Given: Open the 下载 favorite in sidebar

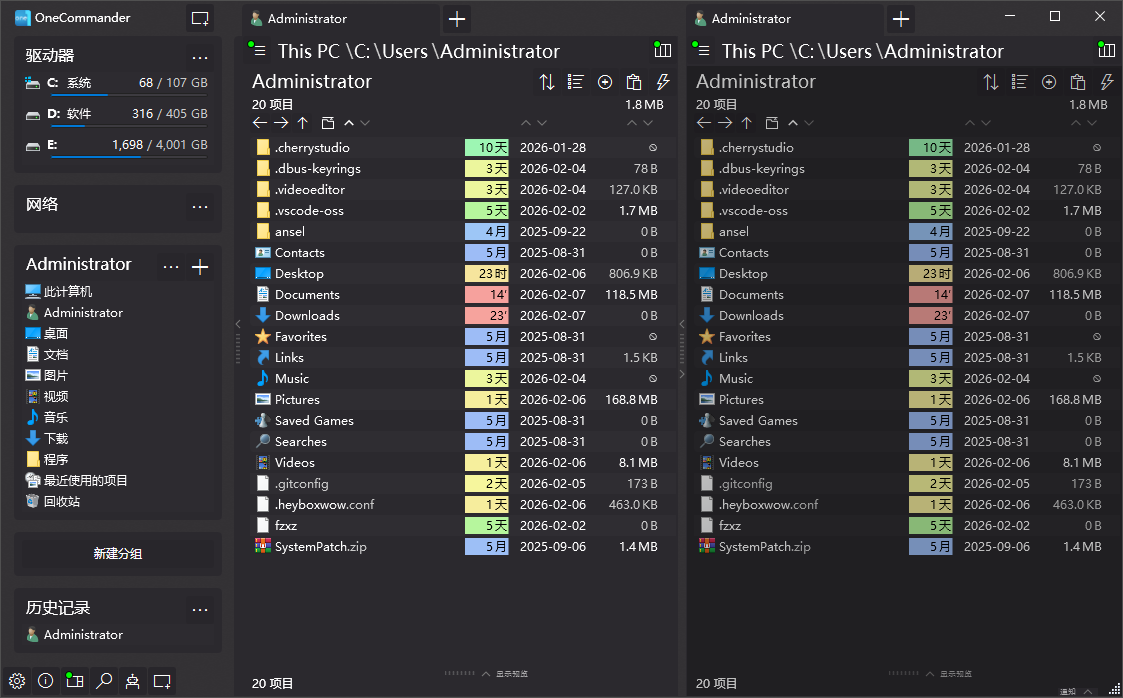Looking at the screenshot, I should pyautogui.click(x=56, y=438).
